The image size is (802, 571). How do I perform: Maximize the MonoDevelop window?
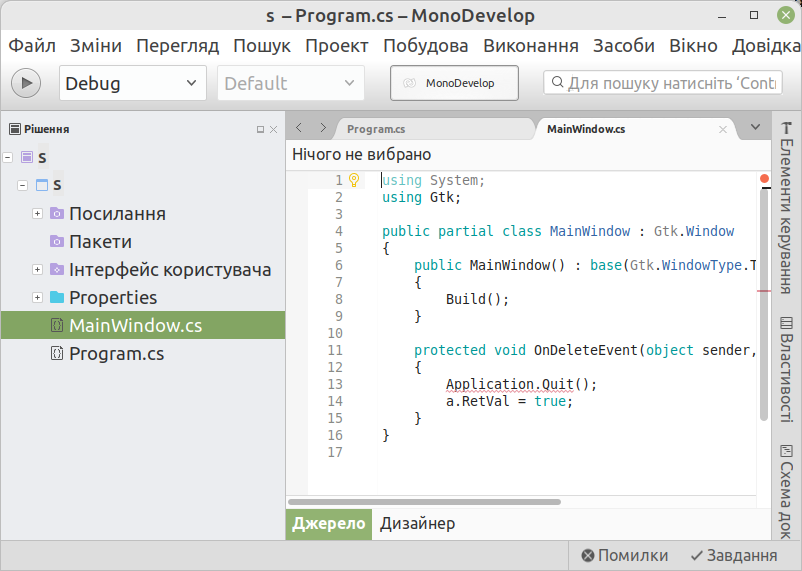(x=754, y=15)
